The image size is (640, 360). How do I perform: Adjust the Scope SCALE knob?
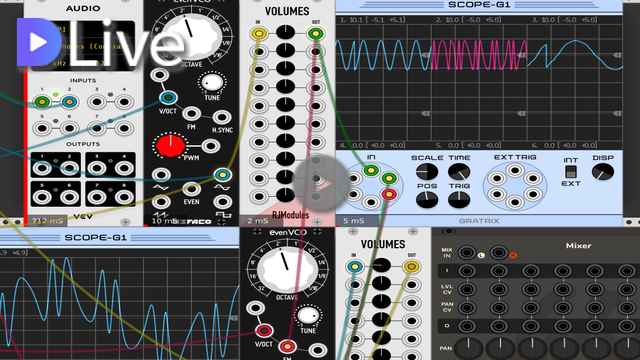[427, 172]
